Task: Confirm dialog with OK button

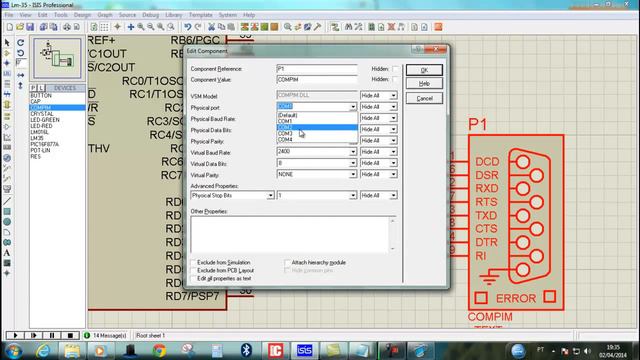Action: 424,70
